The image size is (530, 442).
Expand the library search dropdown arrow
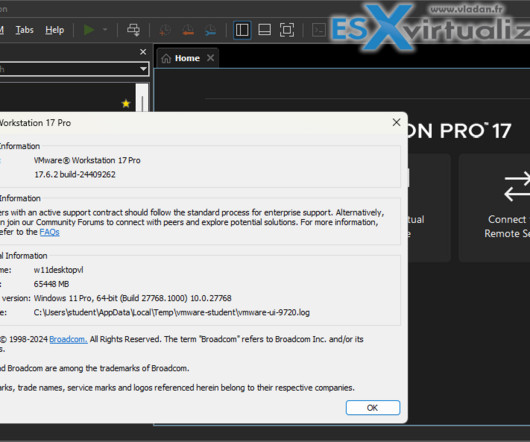tap(143, 69)
